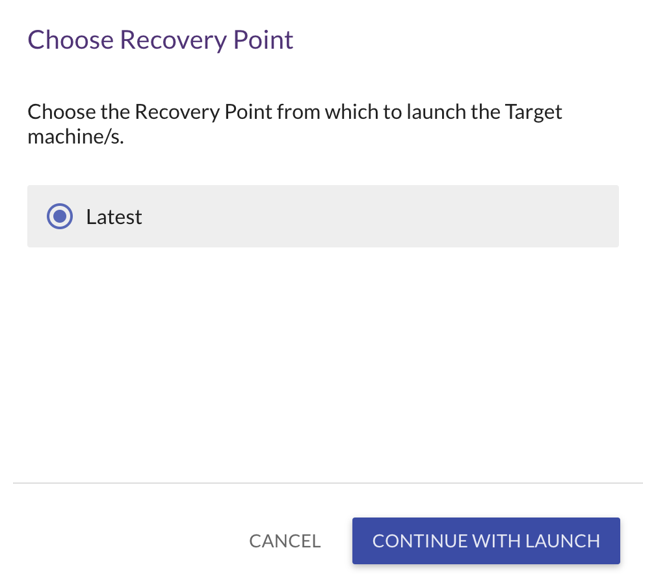Dismiss the dialog using CANCEL
The height and width of the screenshot is (575, 652).
285,541
